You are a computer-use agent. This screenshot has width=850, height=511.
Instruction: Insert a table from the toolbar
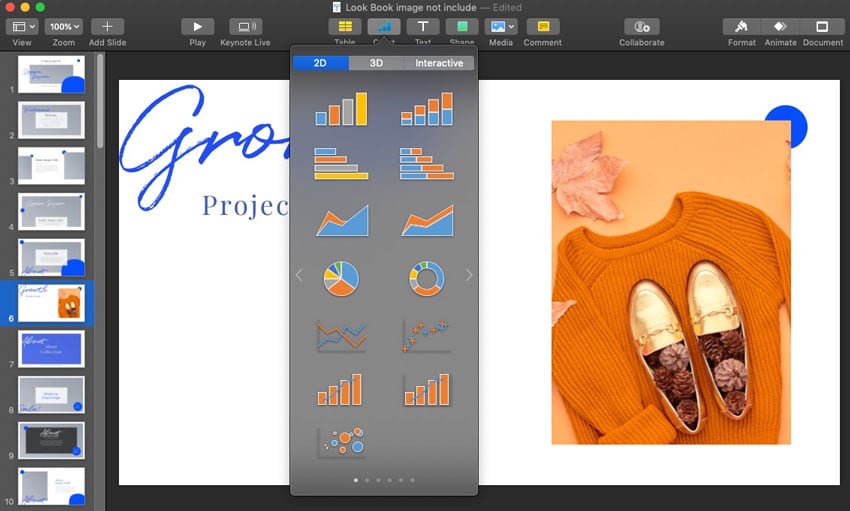pos(345,27)
